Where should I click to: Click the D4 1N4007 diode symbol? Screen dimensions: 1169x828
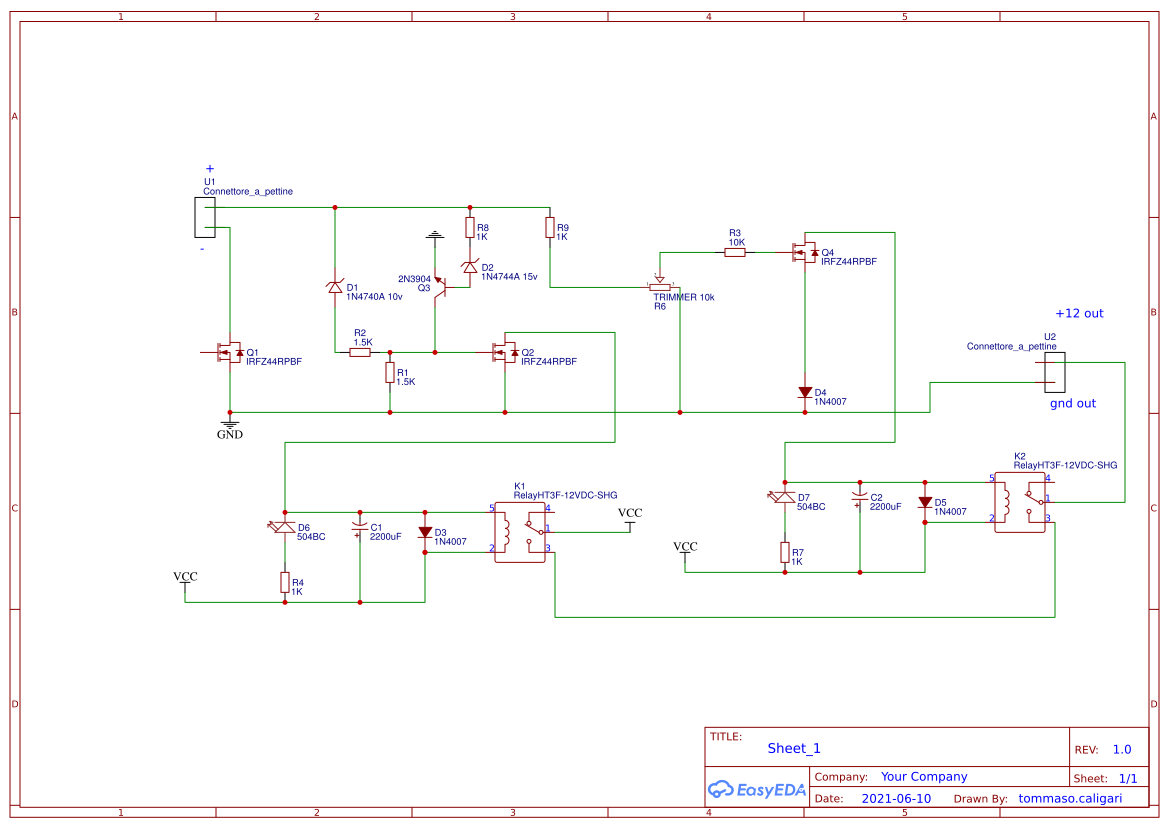(x=805, y=393)
